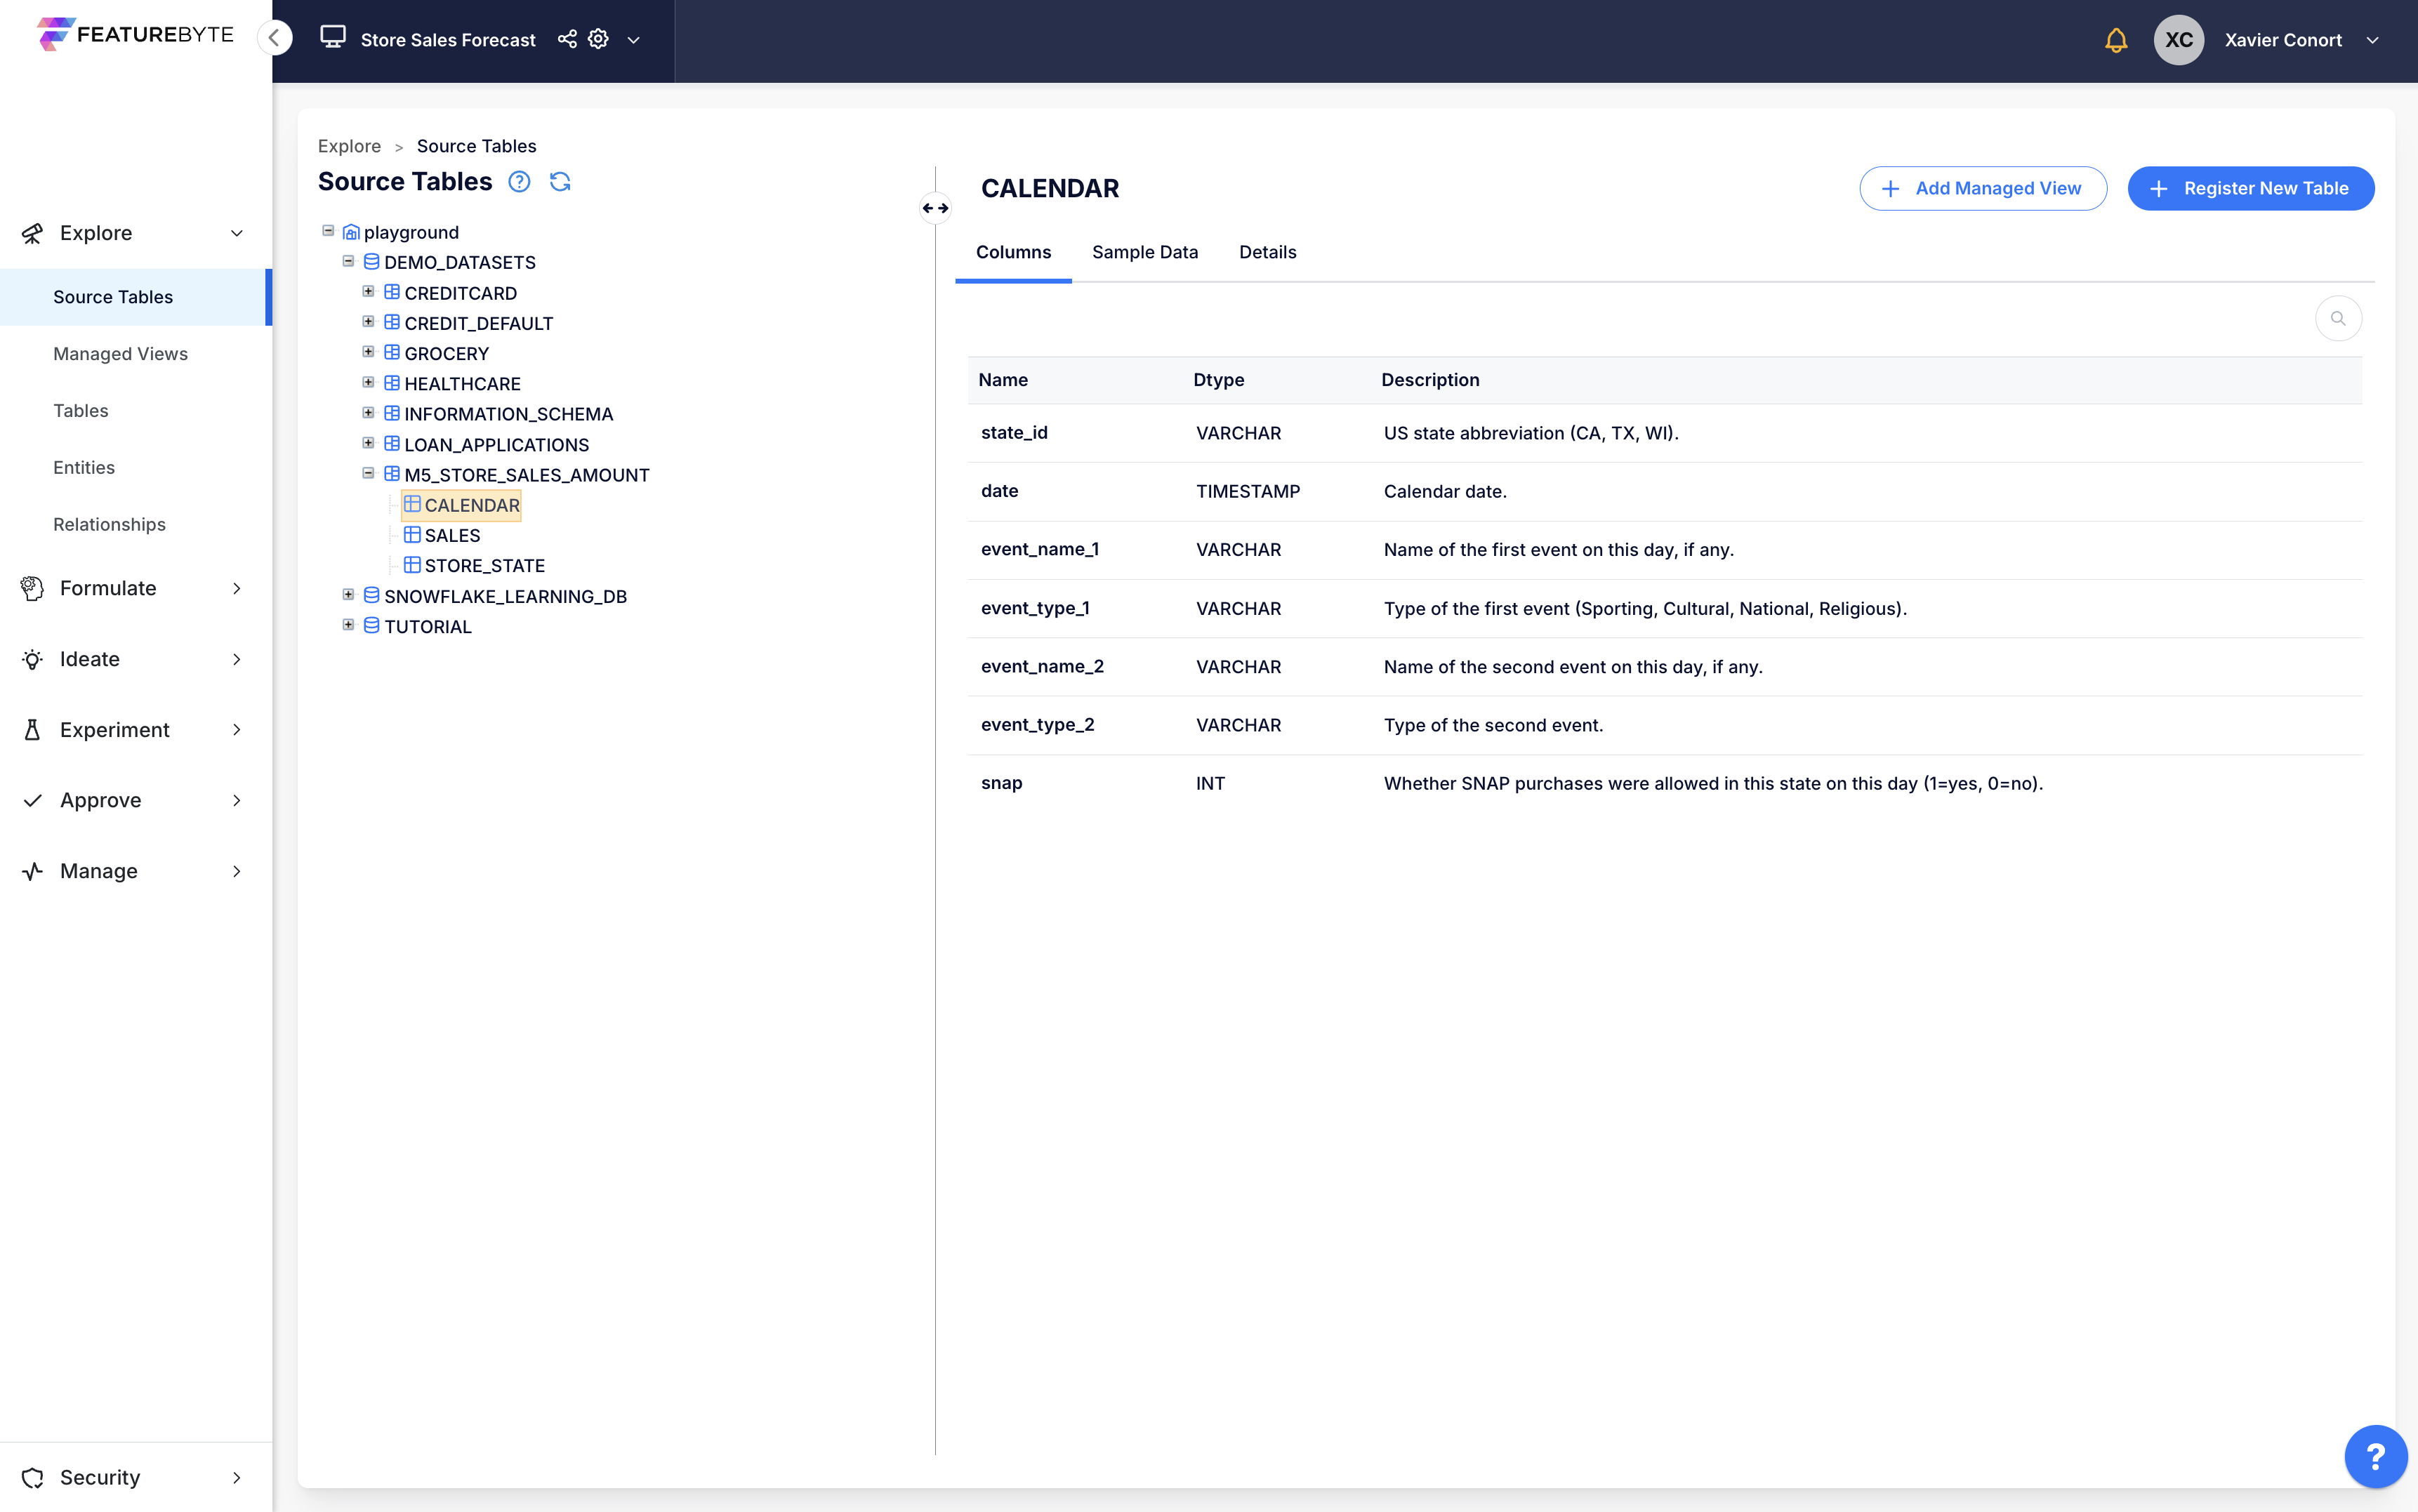2418x1512 pixels.
Task: Open catalog settings gear icon
Action: coord(598,39)
